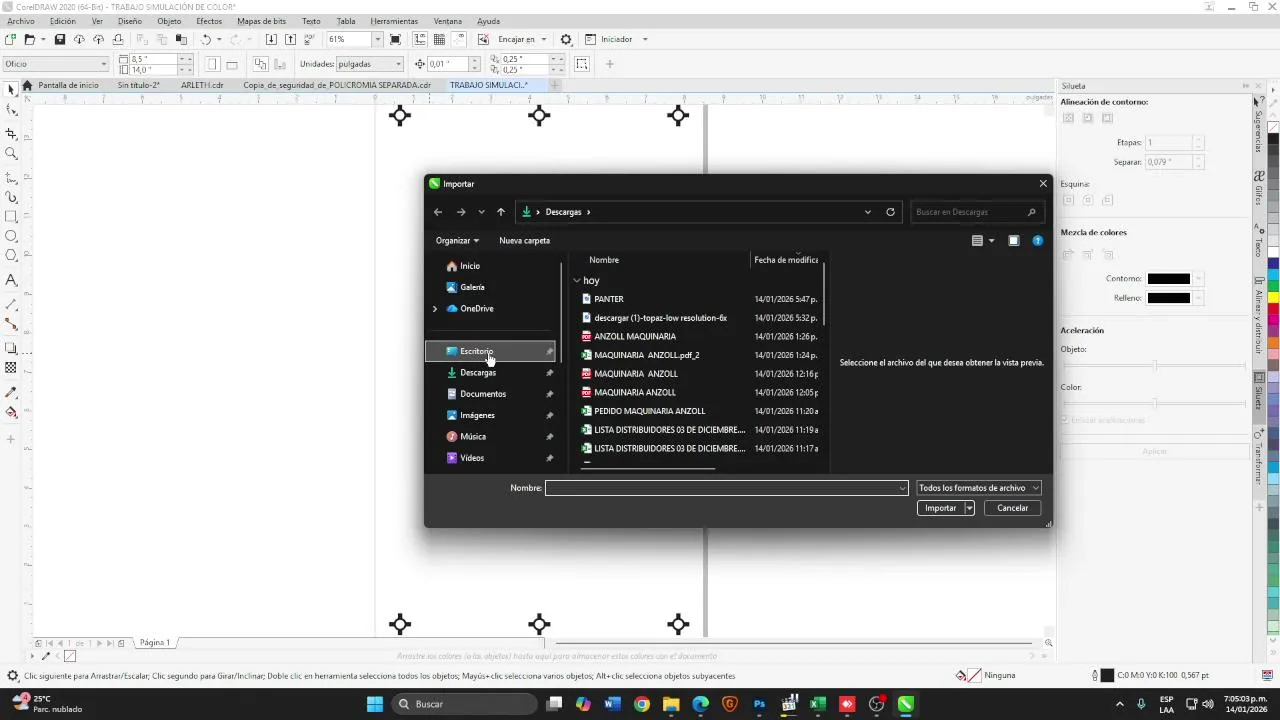1280x720 pixels.
Task: Toggle the preview pane in Importar
Action: pos(1013,240)
